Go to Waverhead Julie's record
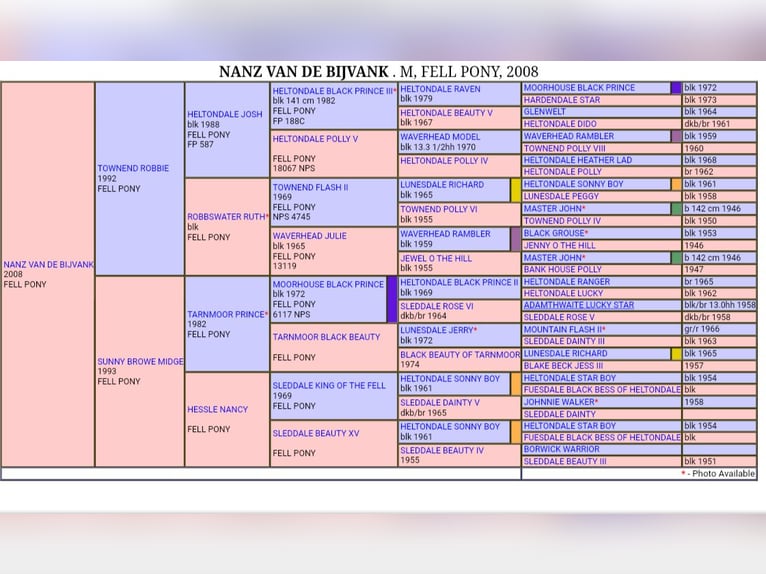Screen dimensions: 766x574 309,236
